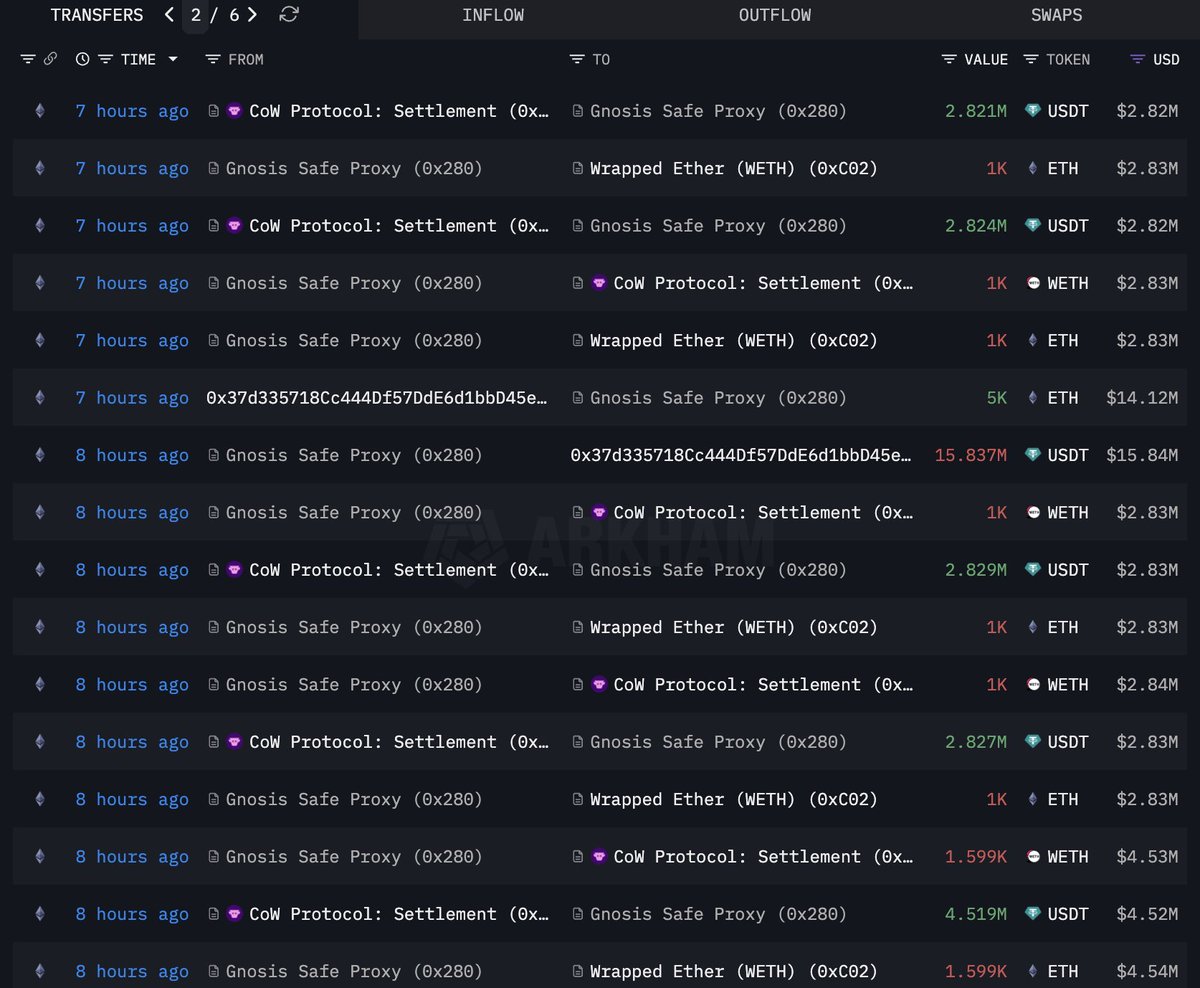The height and width of the screenshot is (988, 1200).
Task: Click the clock icon beside TIME
Action: [x=82, y=60]
